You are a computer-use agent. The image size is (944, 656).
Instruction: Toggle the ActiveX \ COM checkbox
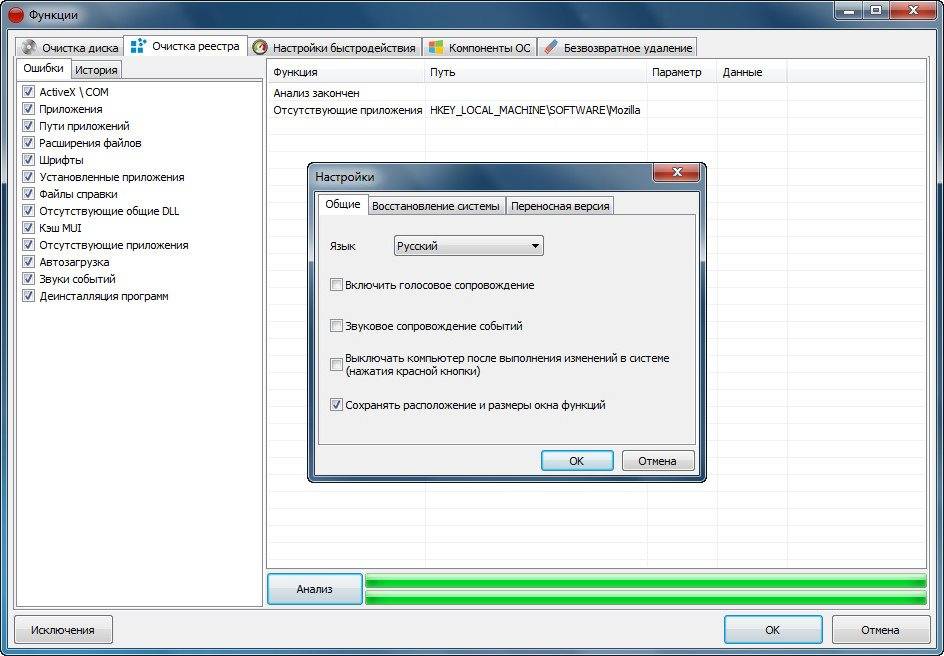28,91
